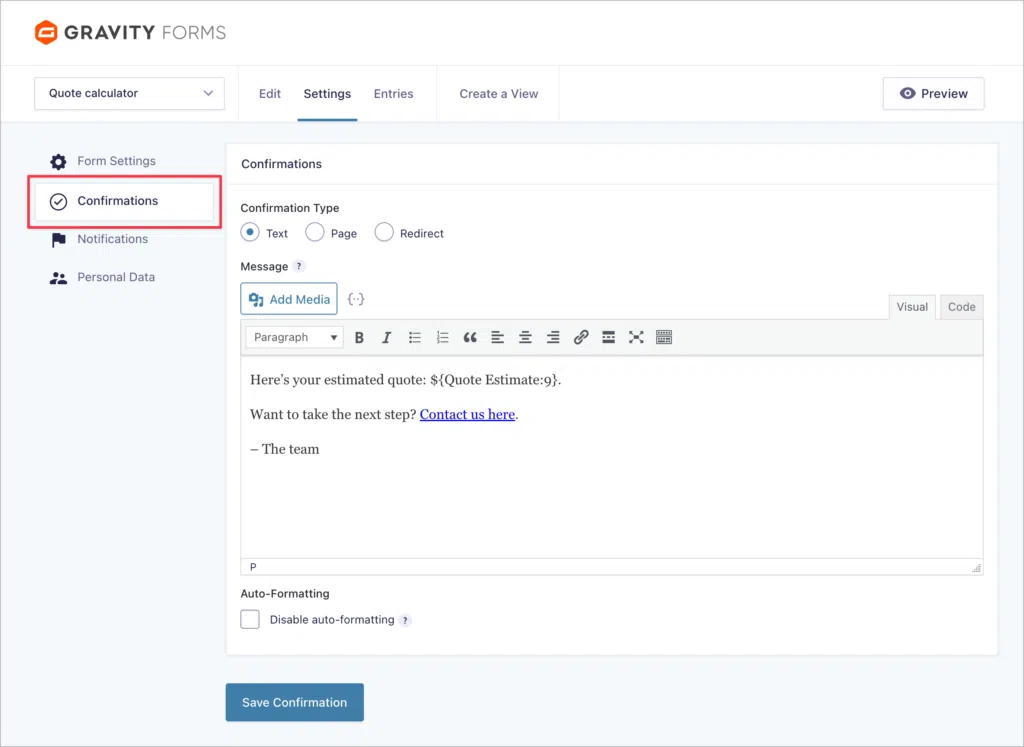Open the Notifications settings section
This screenshot has height=747, width=1024.
pos(111,239)
